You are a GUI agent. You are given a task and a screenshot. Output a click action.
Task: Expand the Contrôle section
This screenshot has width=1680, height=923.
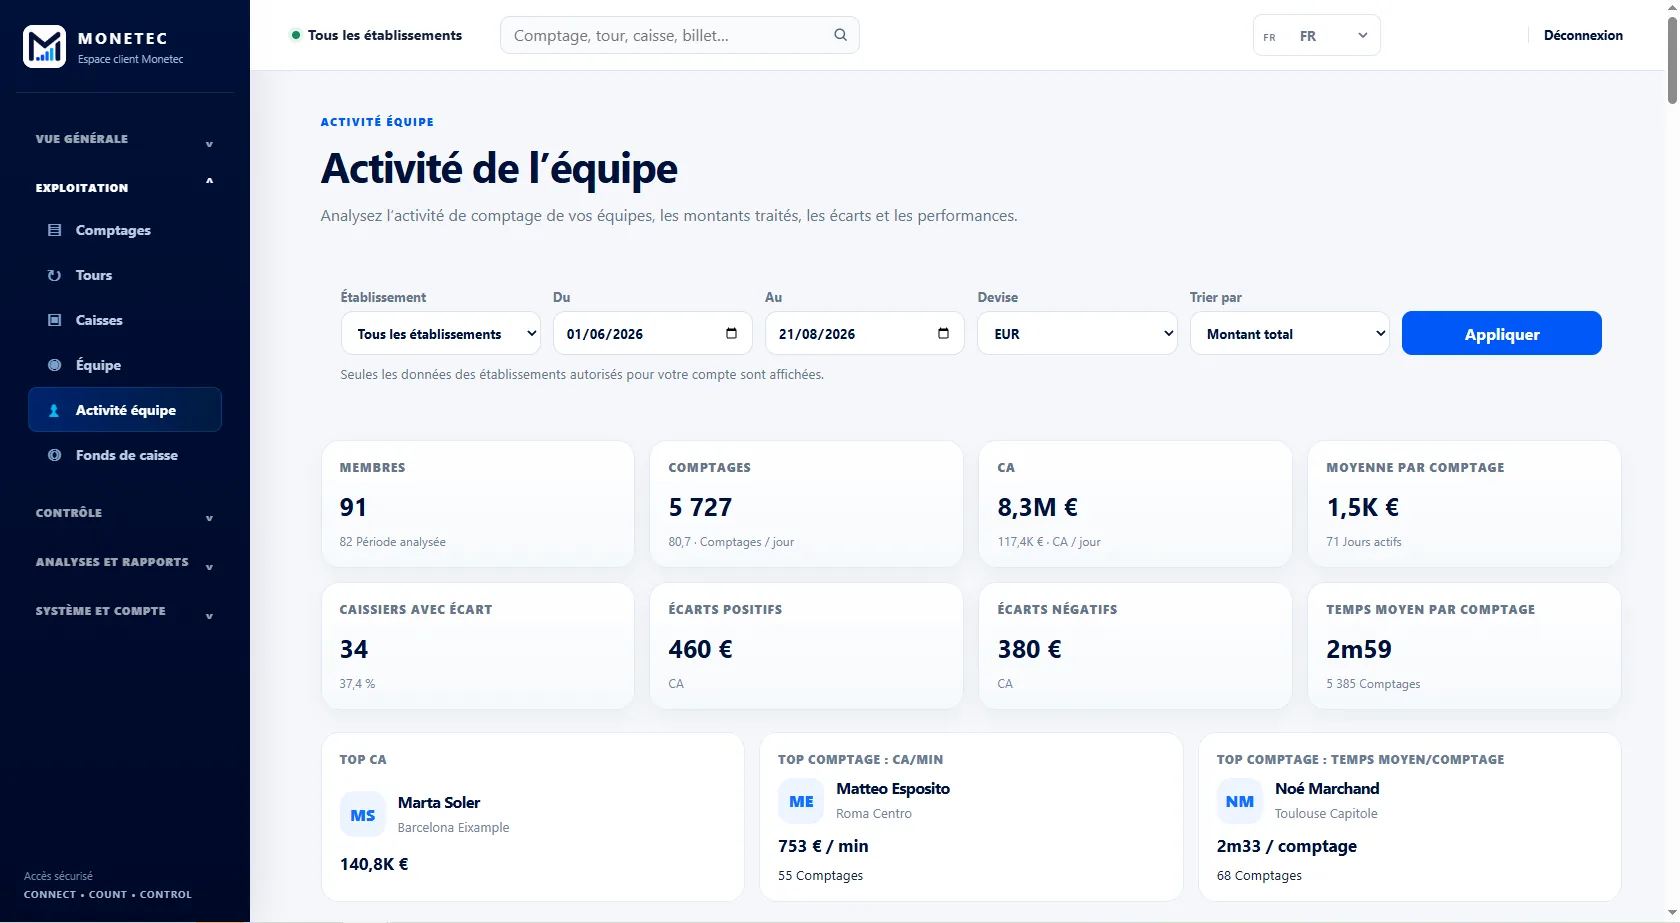[x=125, y=513]
